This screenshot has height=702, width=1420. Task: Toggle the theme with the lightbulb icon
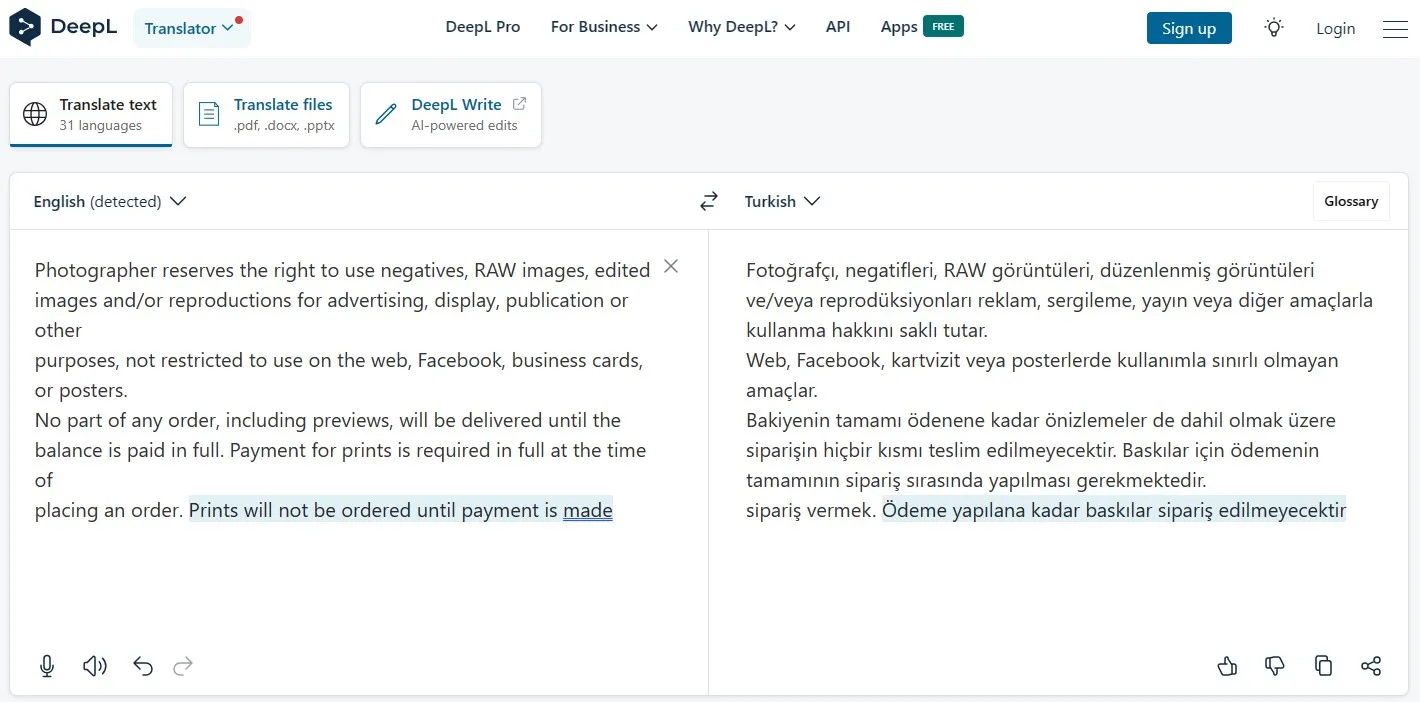pos(1274,27)
